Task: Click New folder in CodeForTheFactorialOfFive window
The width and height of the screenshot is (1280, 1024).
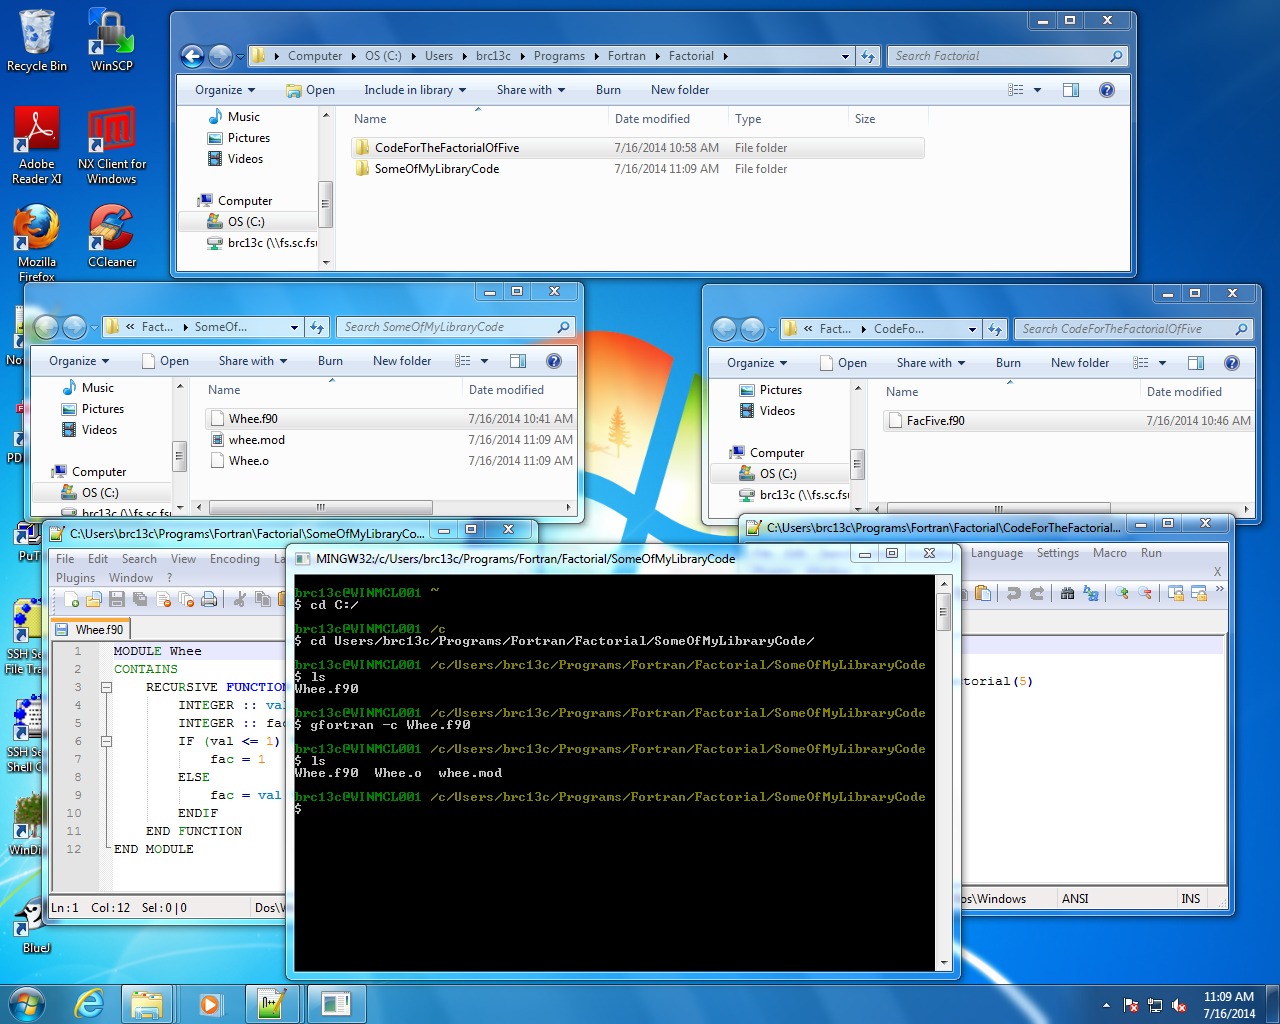Action: click(1080, 363)
